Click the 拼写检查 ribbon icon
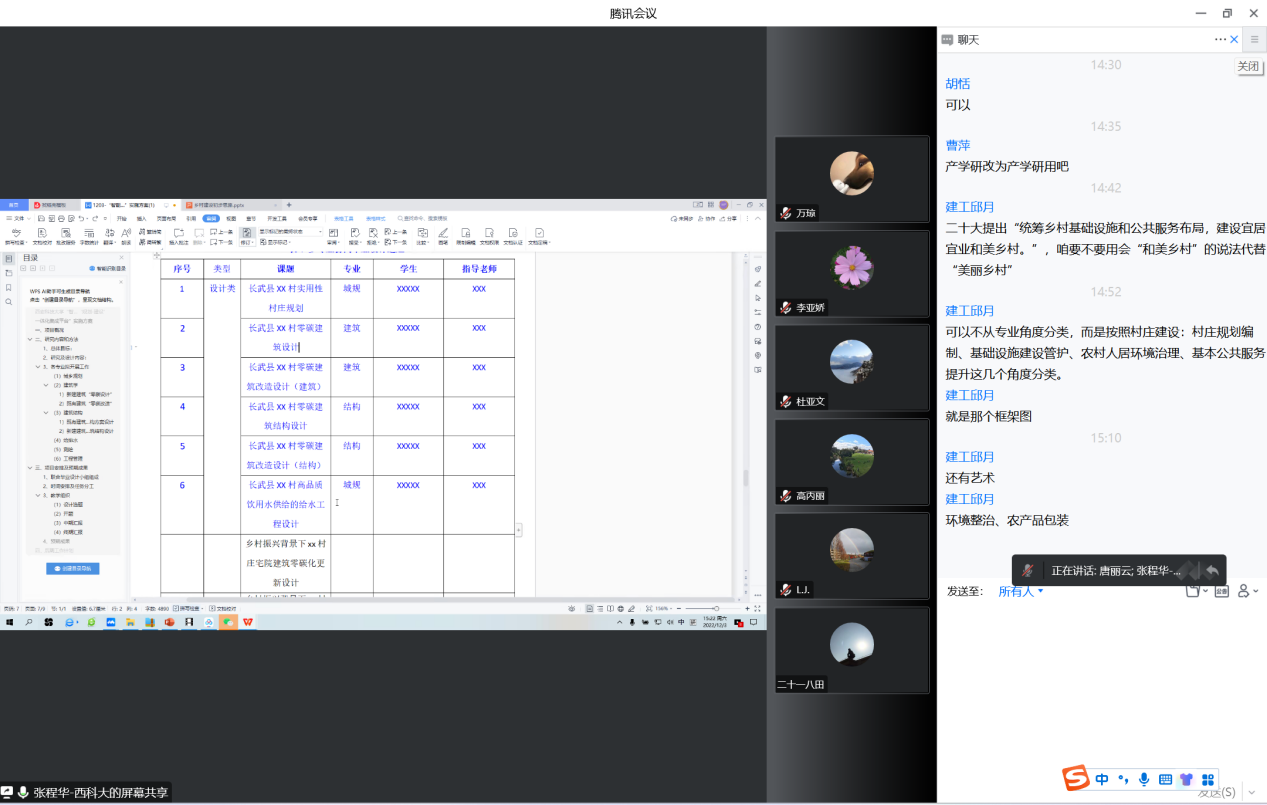 [x=17, y=235]
